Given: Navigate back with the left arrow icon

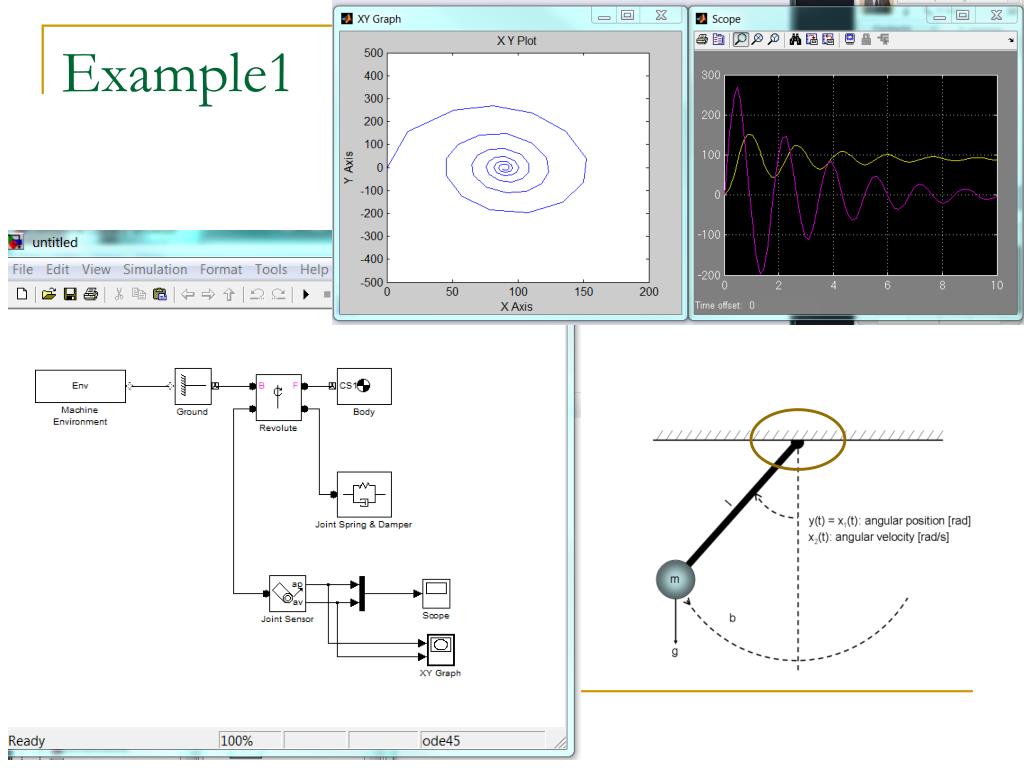Looking at the screenshot, I should pyautogui.click(x=187, y=295).
